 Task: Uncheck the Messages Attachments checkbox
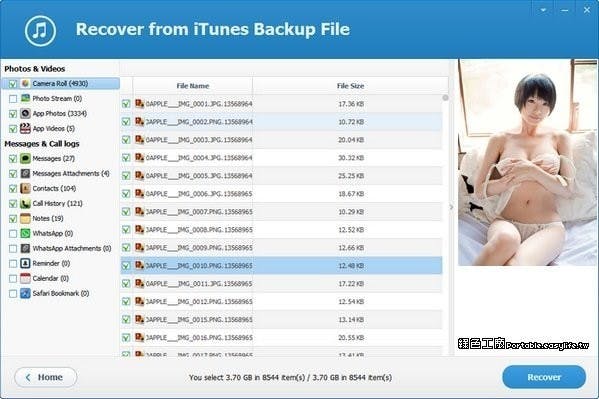click(13, 174)
